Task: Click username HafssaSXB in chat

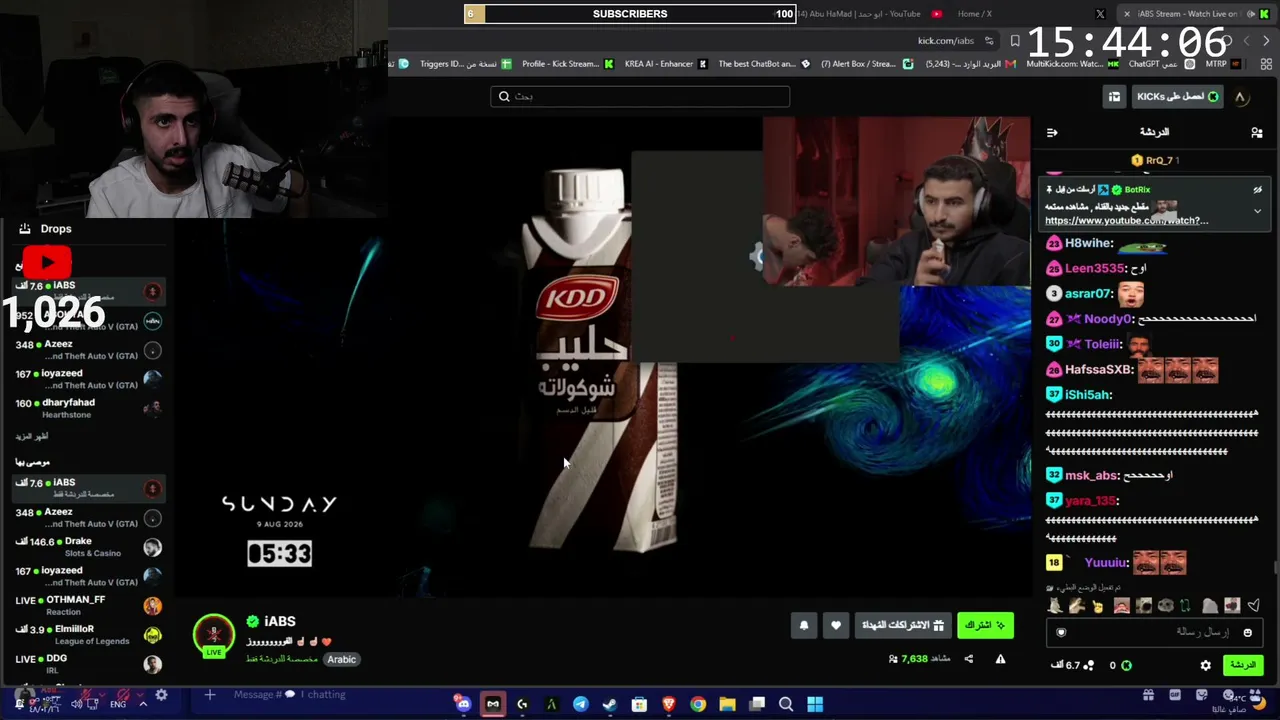Action: 1098,370
